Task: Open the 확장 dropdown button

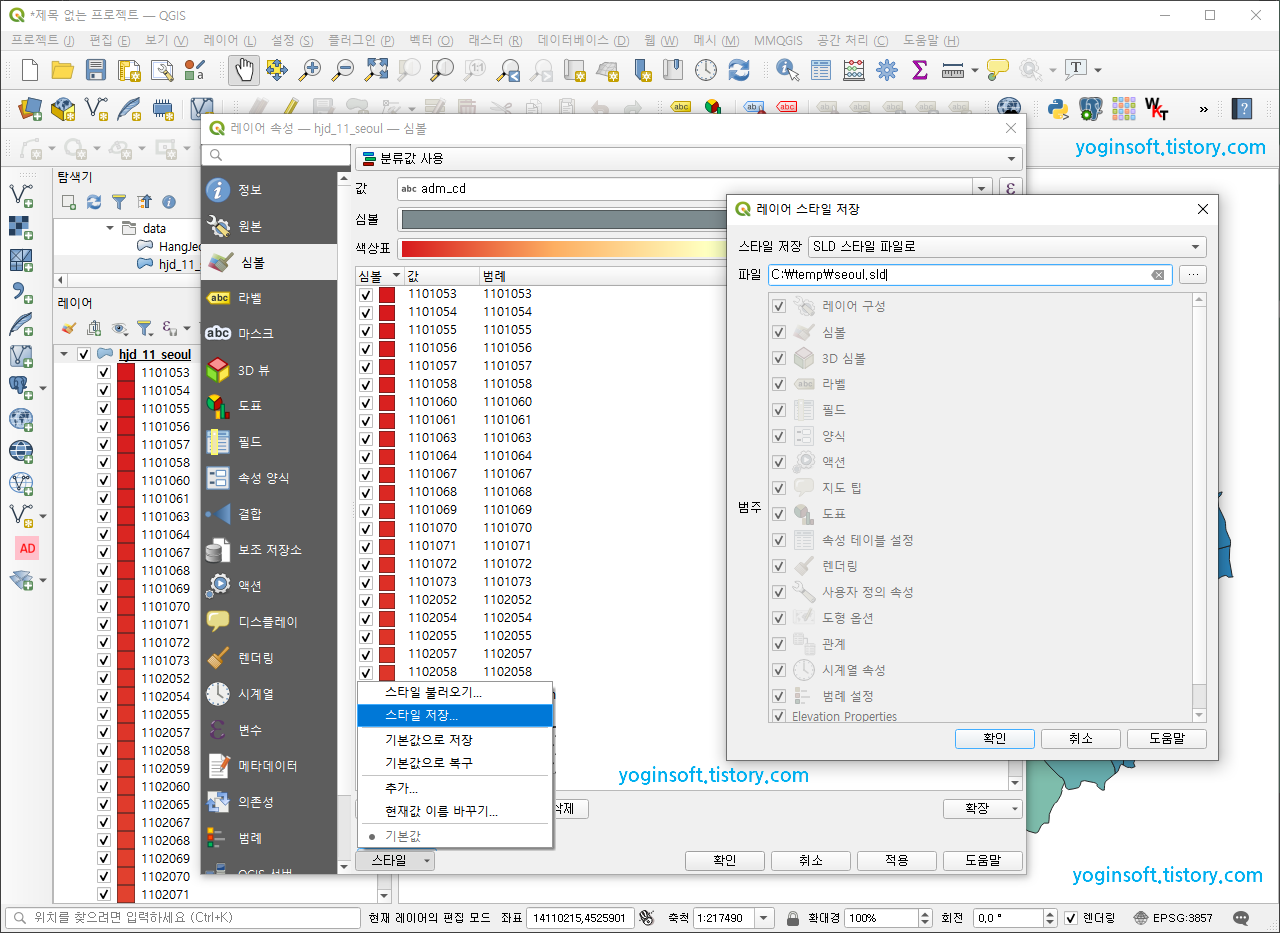Action: coord(983,808)
